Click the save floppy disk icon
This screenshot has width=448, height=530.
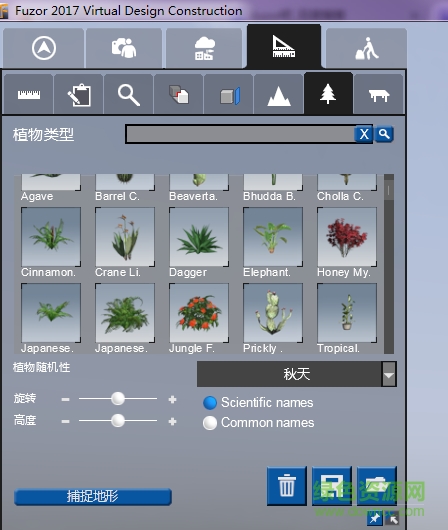click(332, 486)
